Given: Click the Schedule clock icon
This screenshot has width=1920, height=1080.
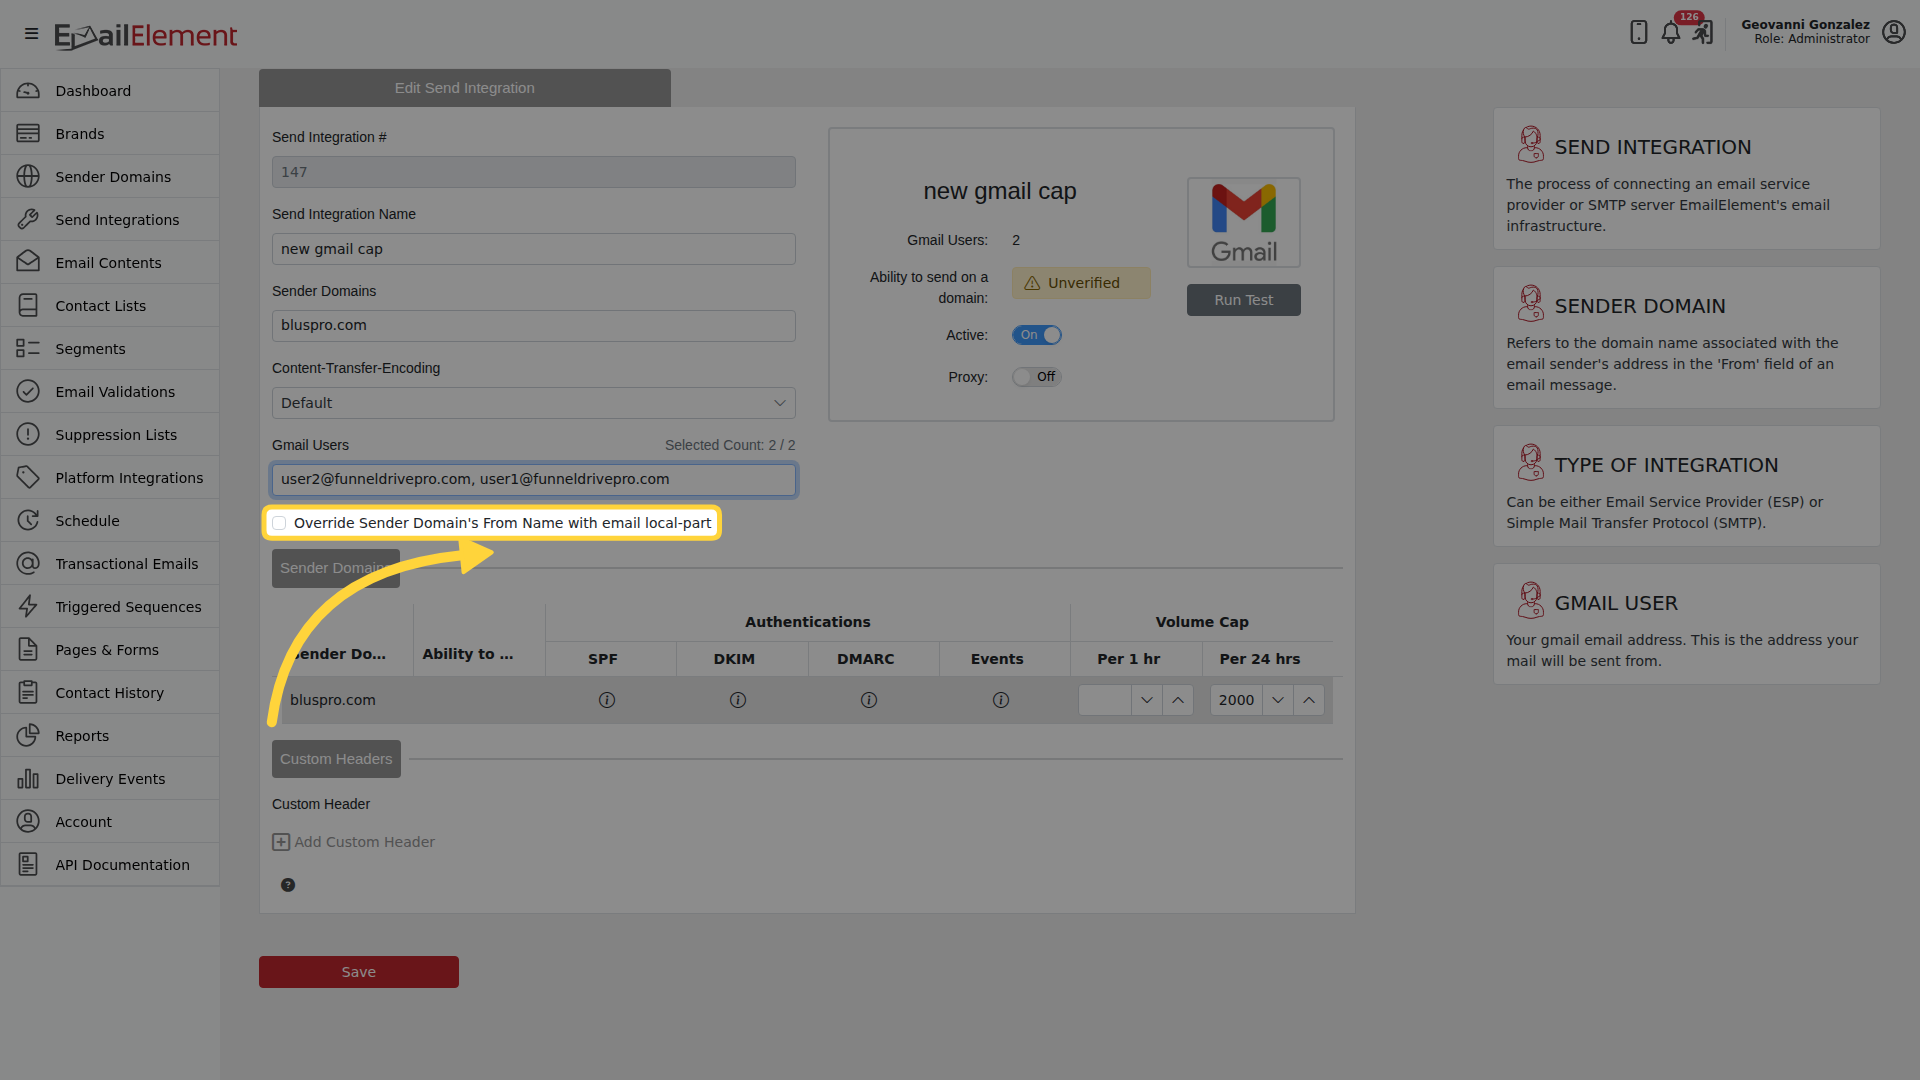Looking at the screenshot, I should click(x=28, y=520).
